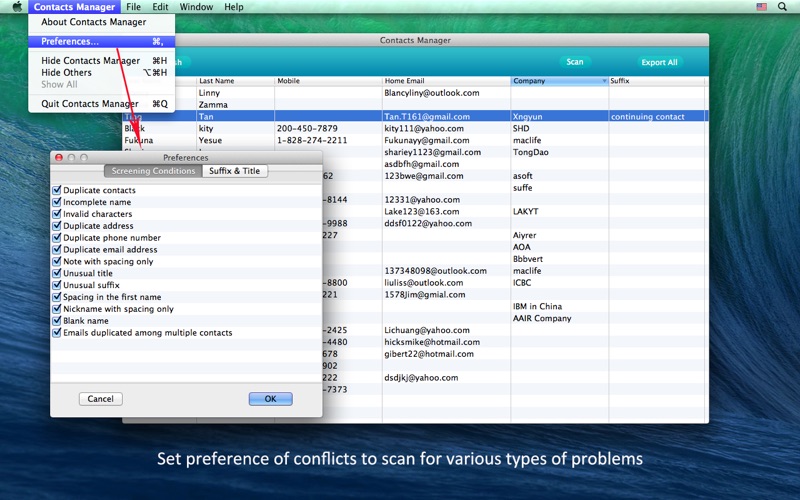
Task: Select Preferences... menu entry
Action: tap(102, 41)
